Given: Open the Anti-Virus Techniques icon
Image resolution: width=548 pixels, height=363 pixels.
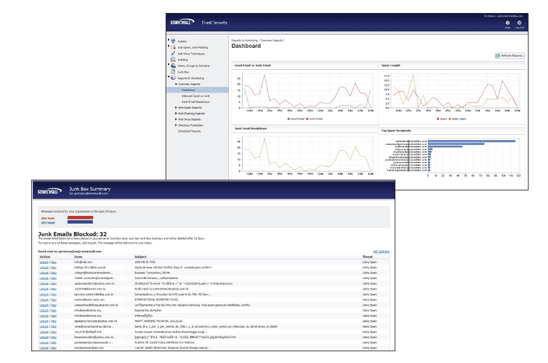Looking at the screenshot, I should (173, 53).
